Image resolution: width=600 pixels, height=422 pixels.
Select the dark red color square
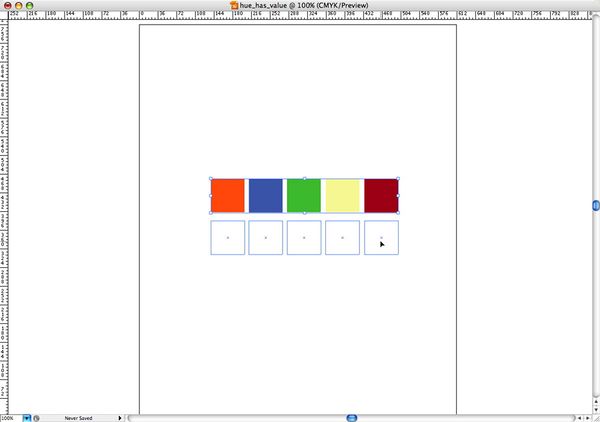(x=381, y=195)
